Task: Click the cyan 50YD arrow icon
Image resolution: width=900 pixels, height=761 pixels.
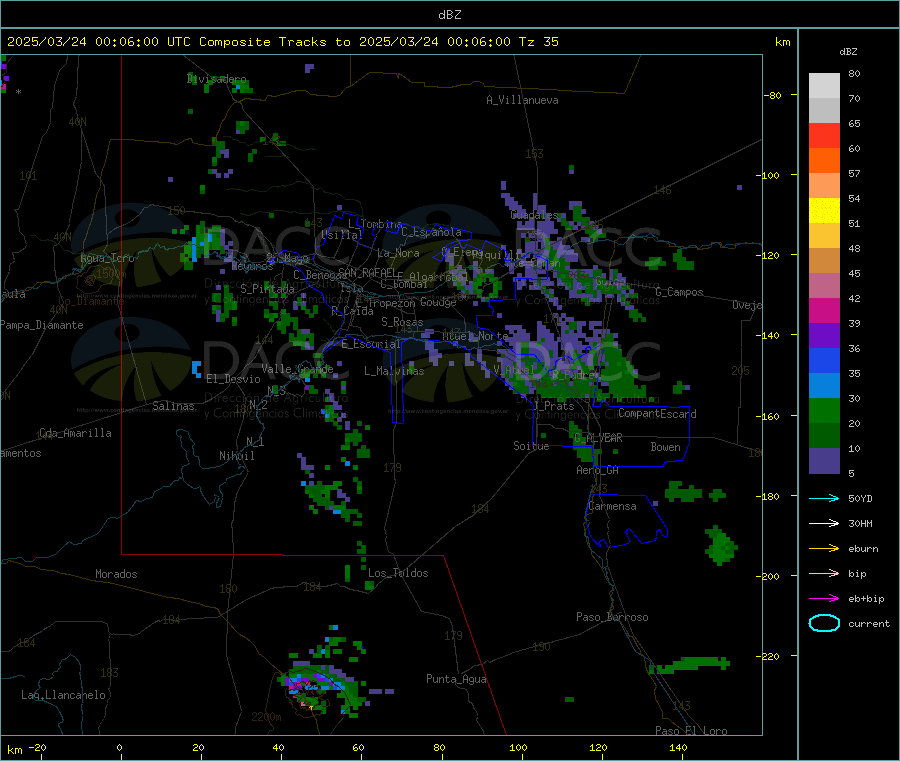Action: pos(824,498)
